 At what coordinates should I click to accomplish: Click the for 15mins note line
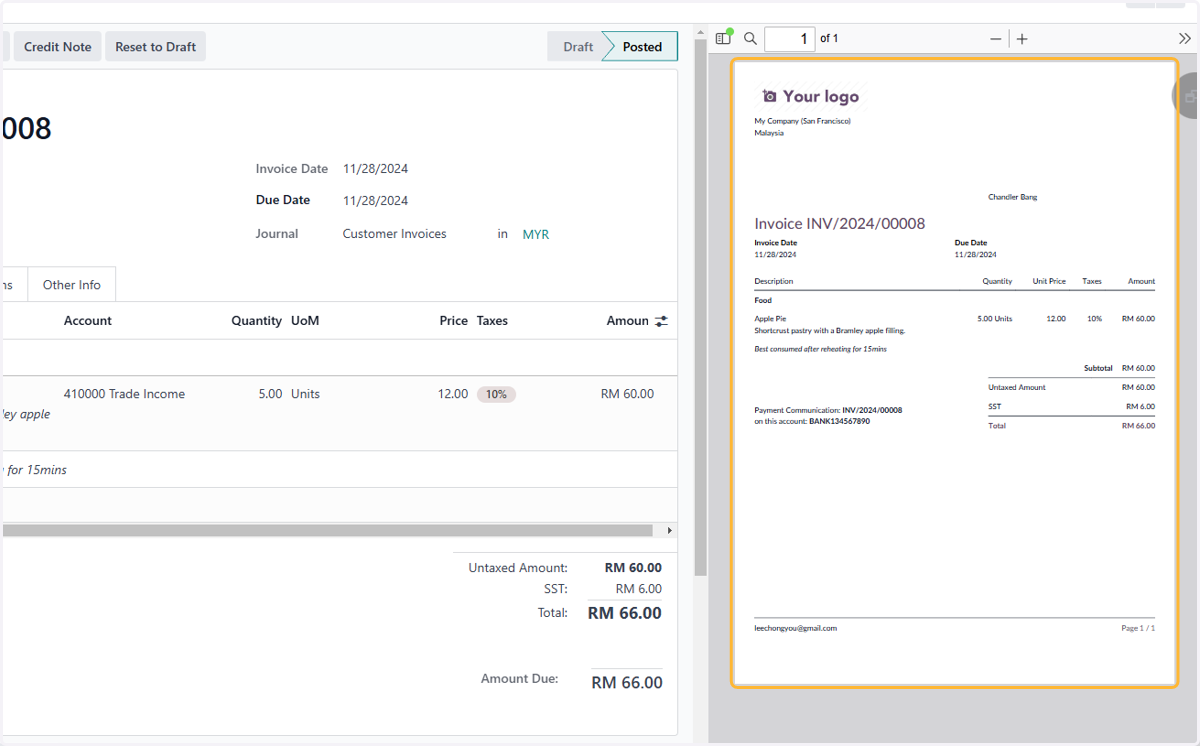coord(35,470)
